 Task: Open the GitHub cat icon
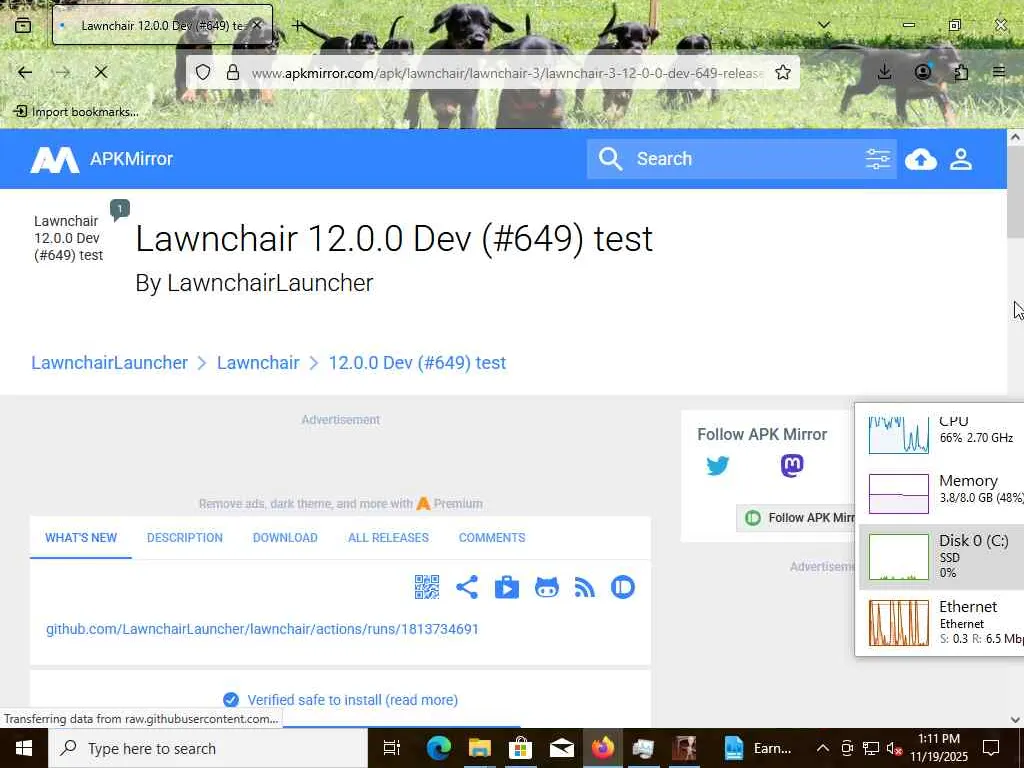[547, 587]
